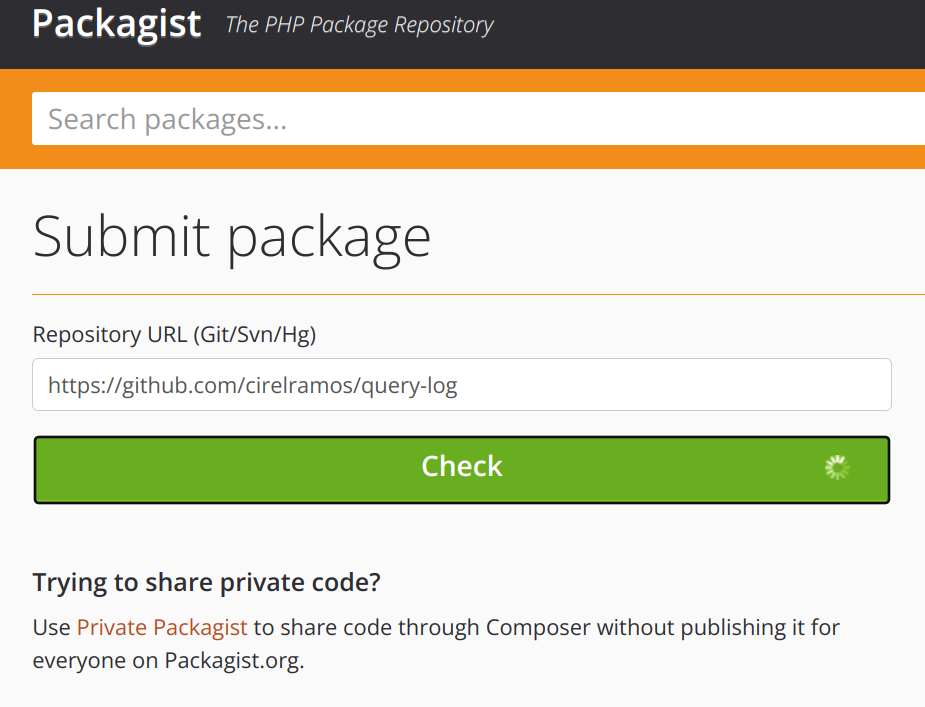Open the Private Packagist link
925x707 pixels.
click(162, 628)
